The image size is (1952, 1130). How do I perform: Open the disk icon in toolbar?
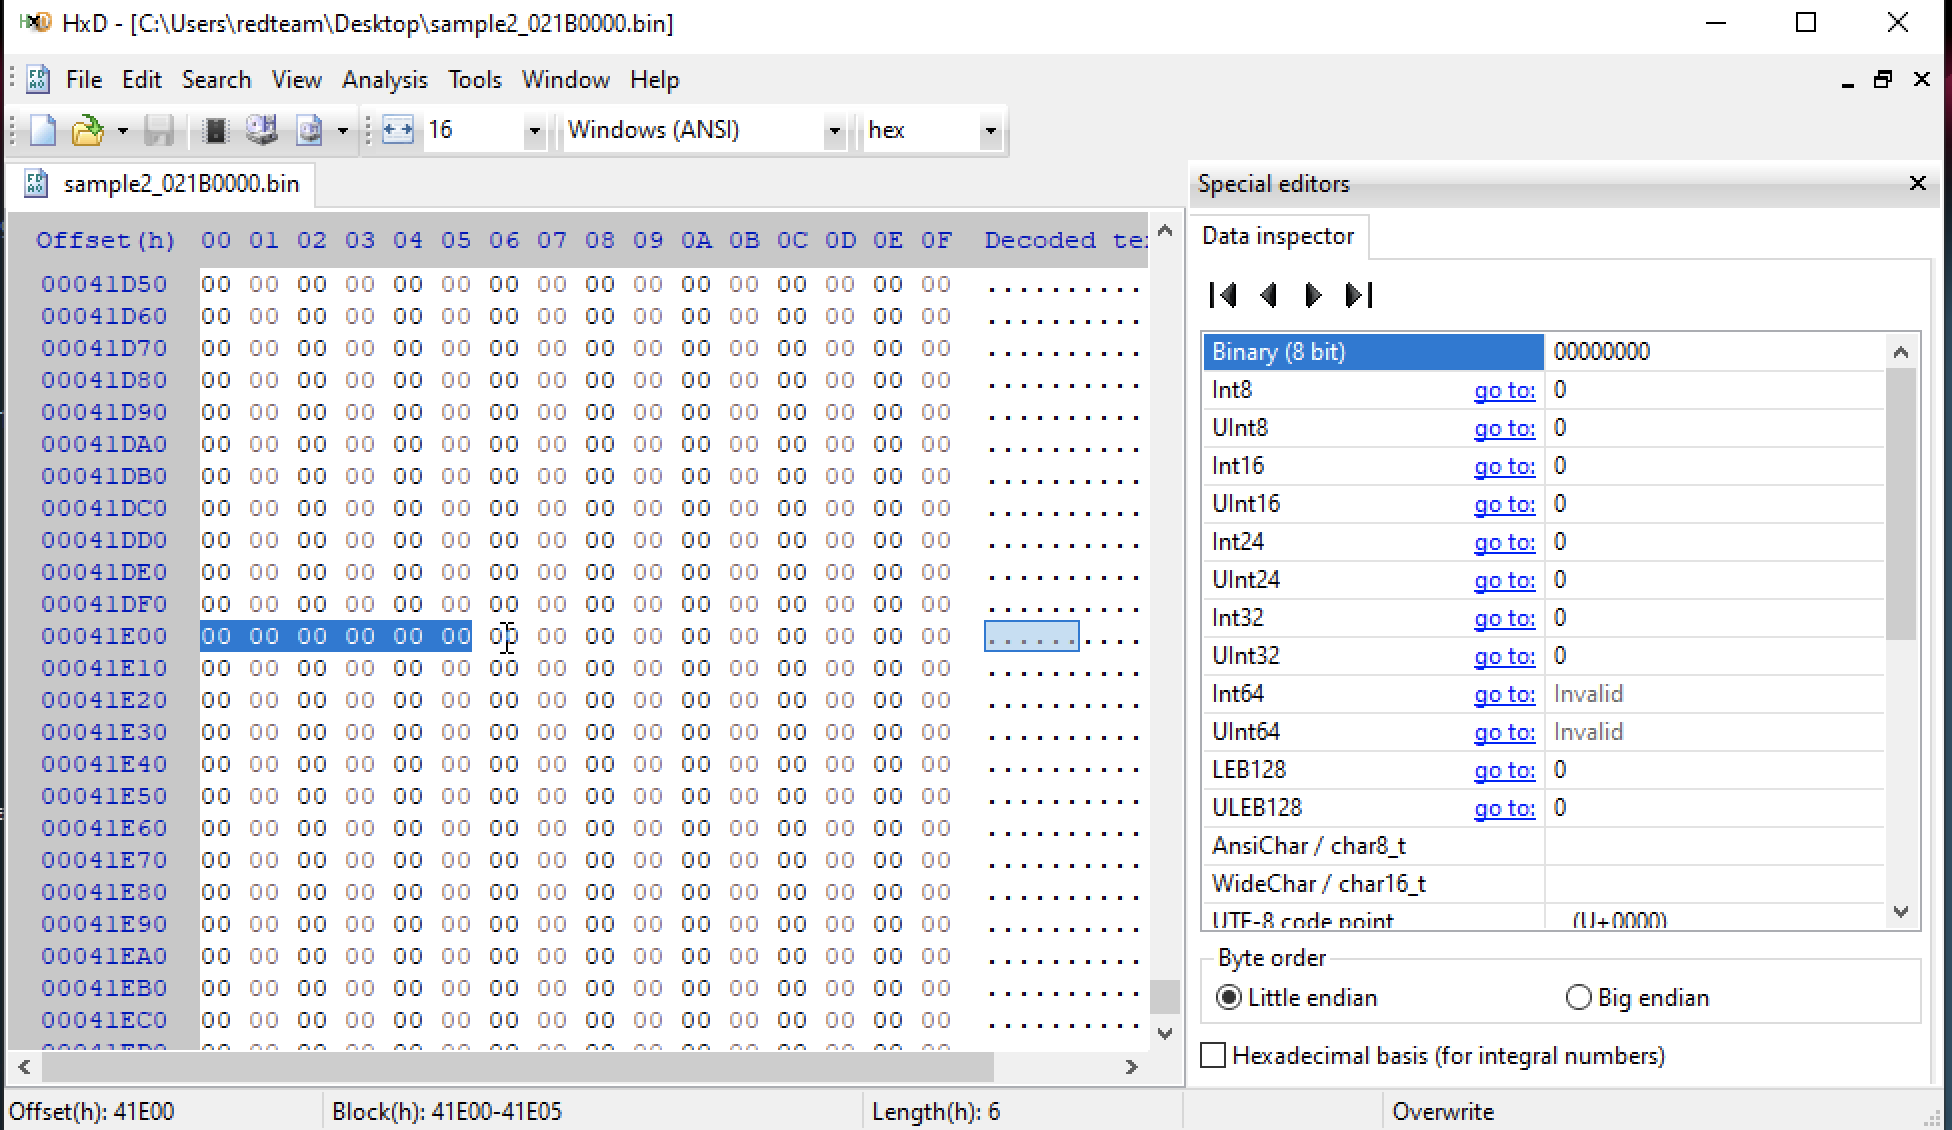262,130
